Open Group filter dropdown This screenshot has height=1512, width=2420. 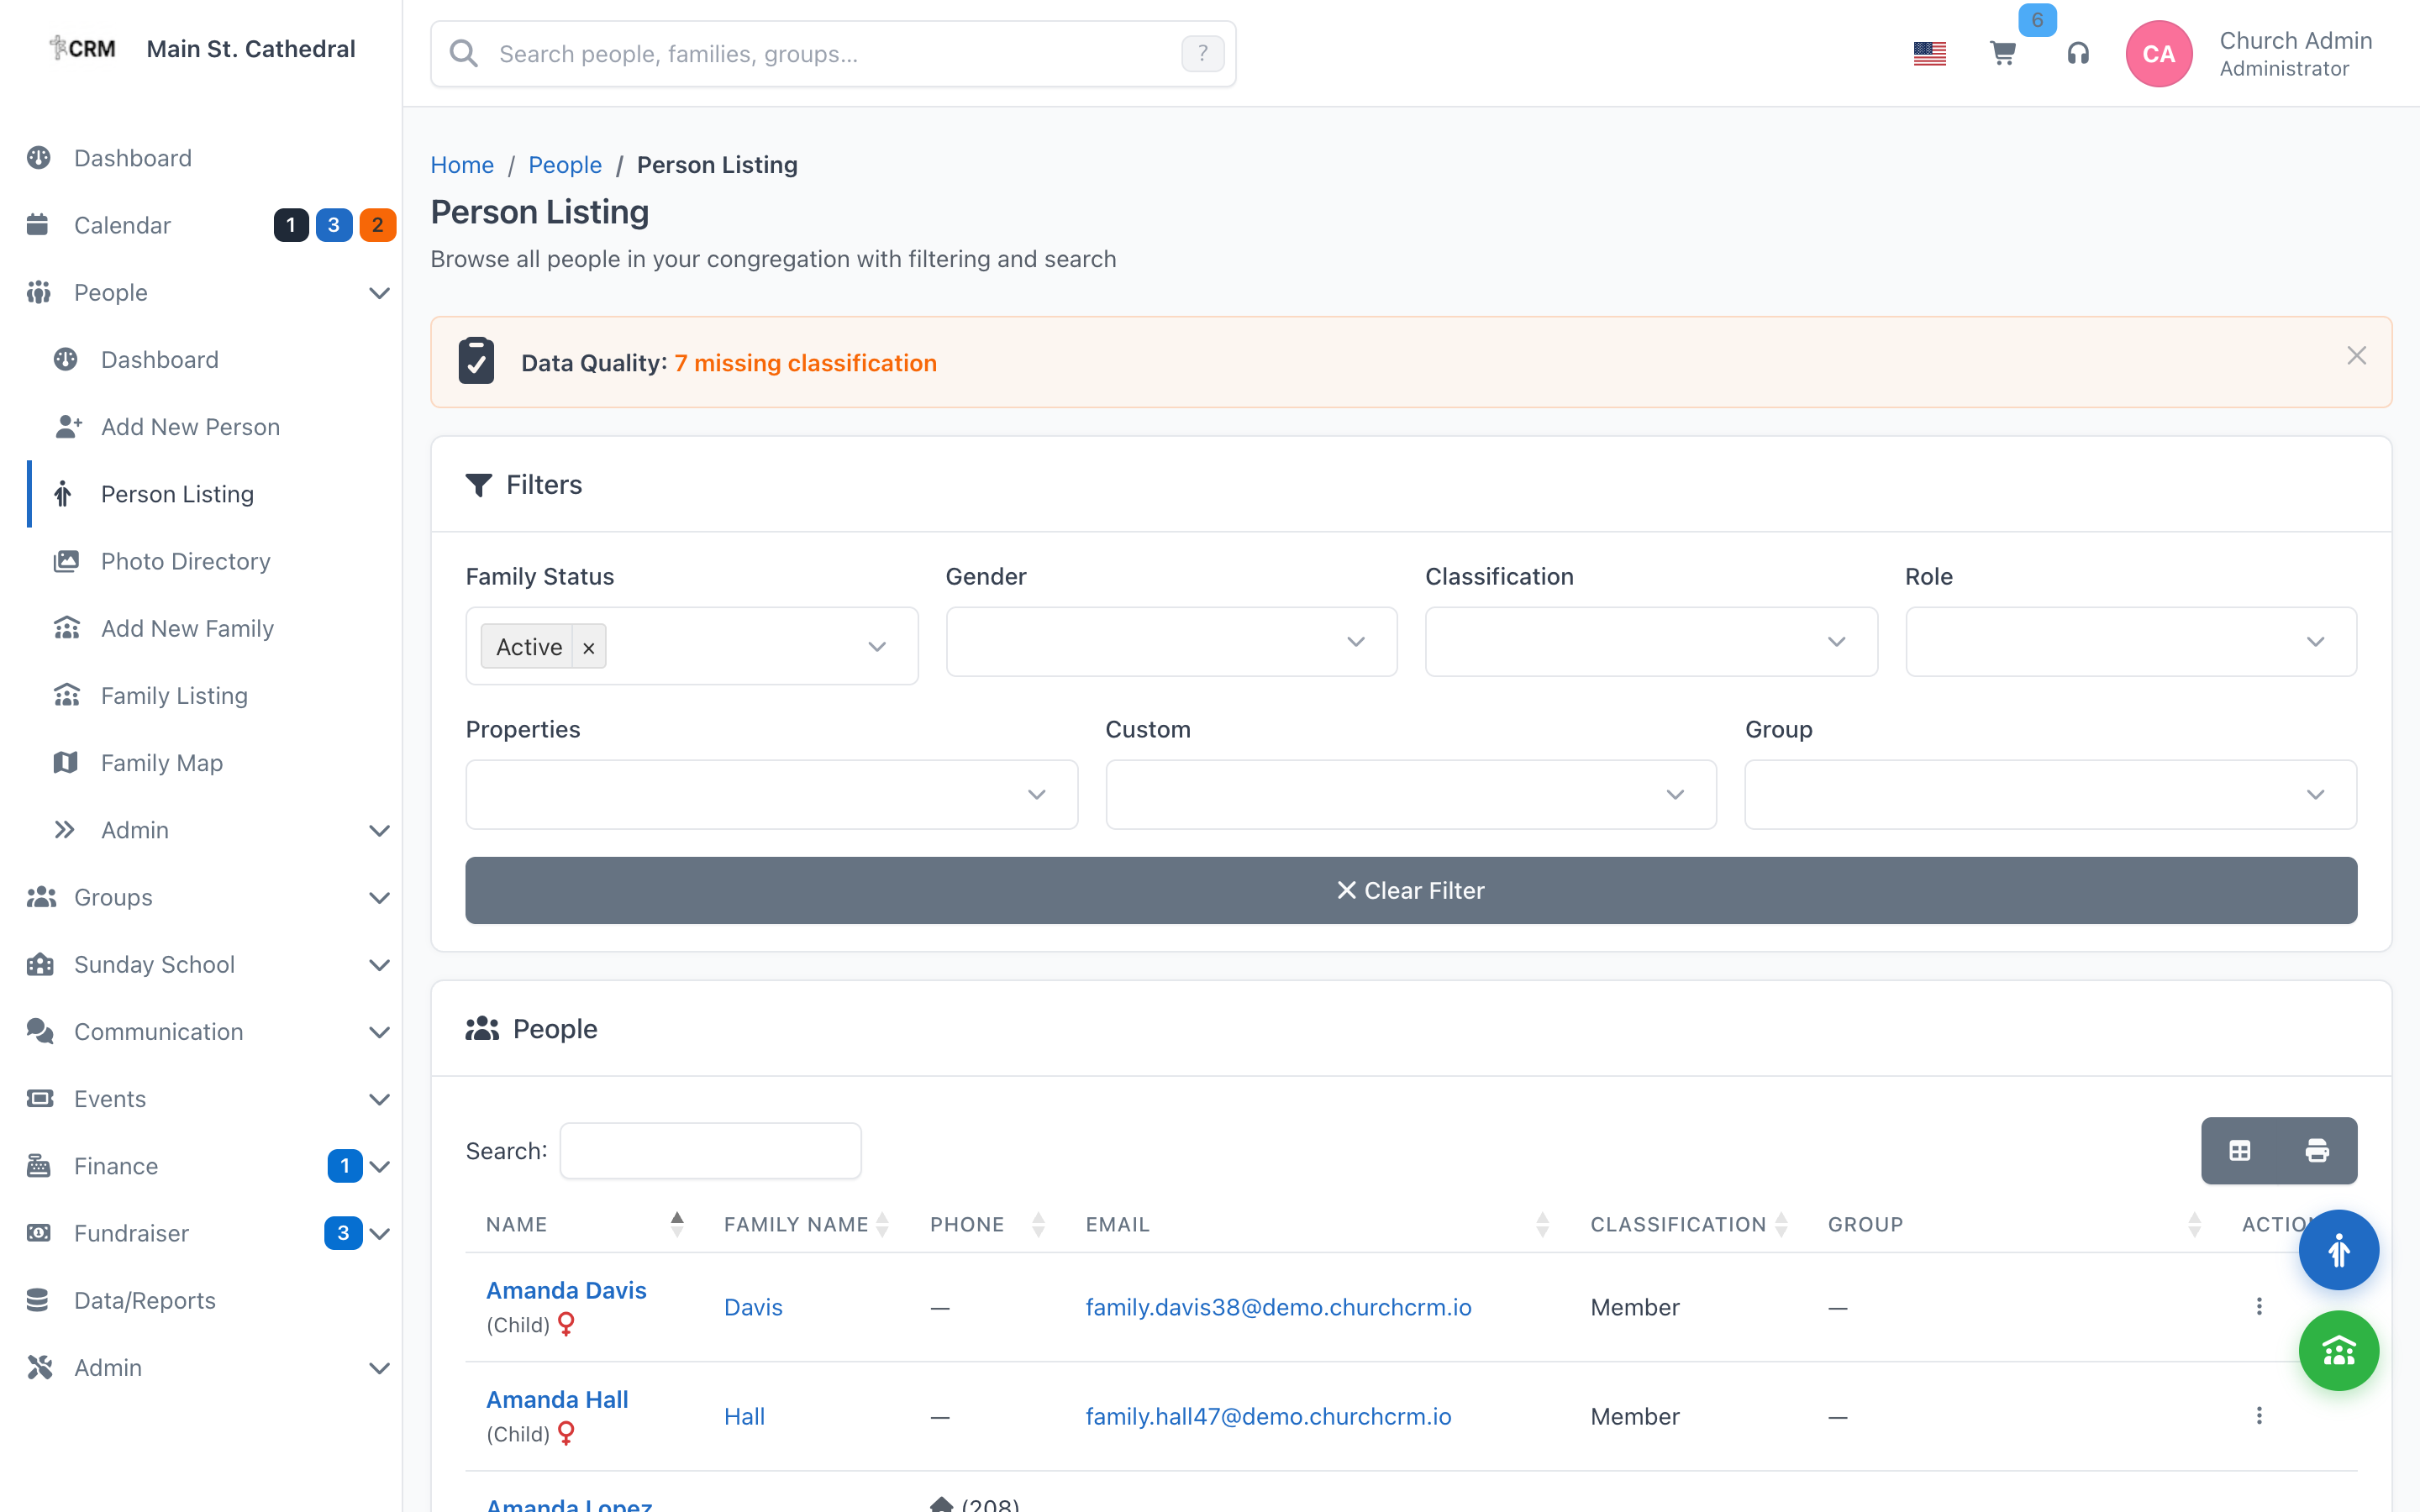(2051, 795)
